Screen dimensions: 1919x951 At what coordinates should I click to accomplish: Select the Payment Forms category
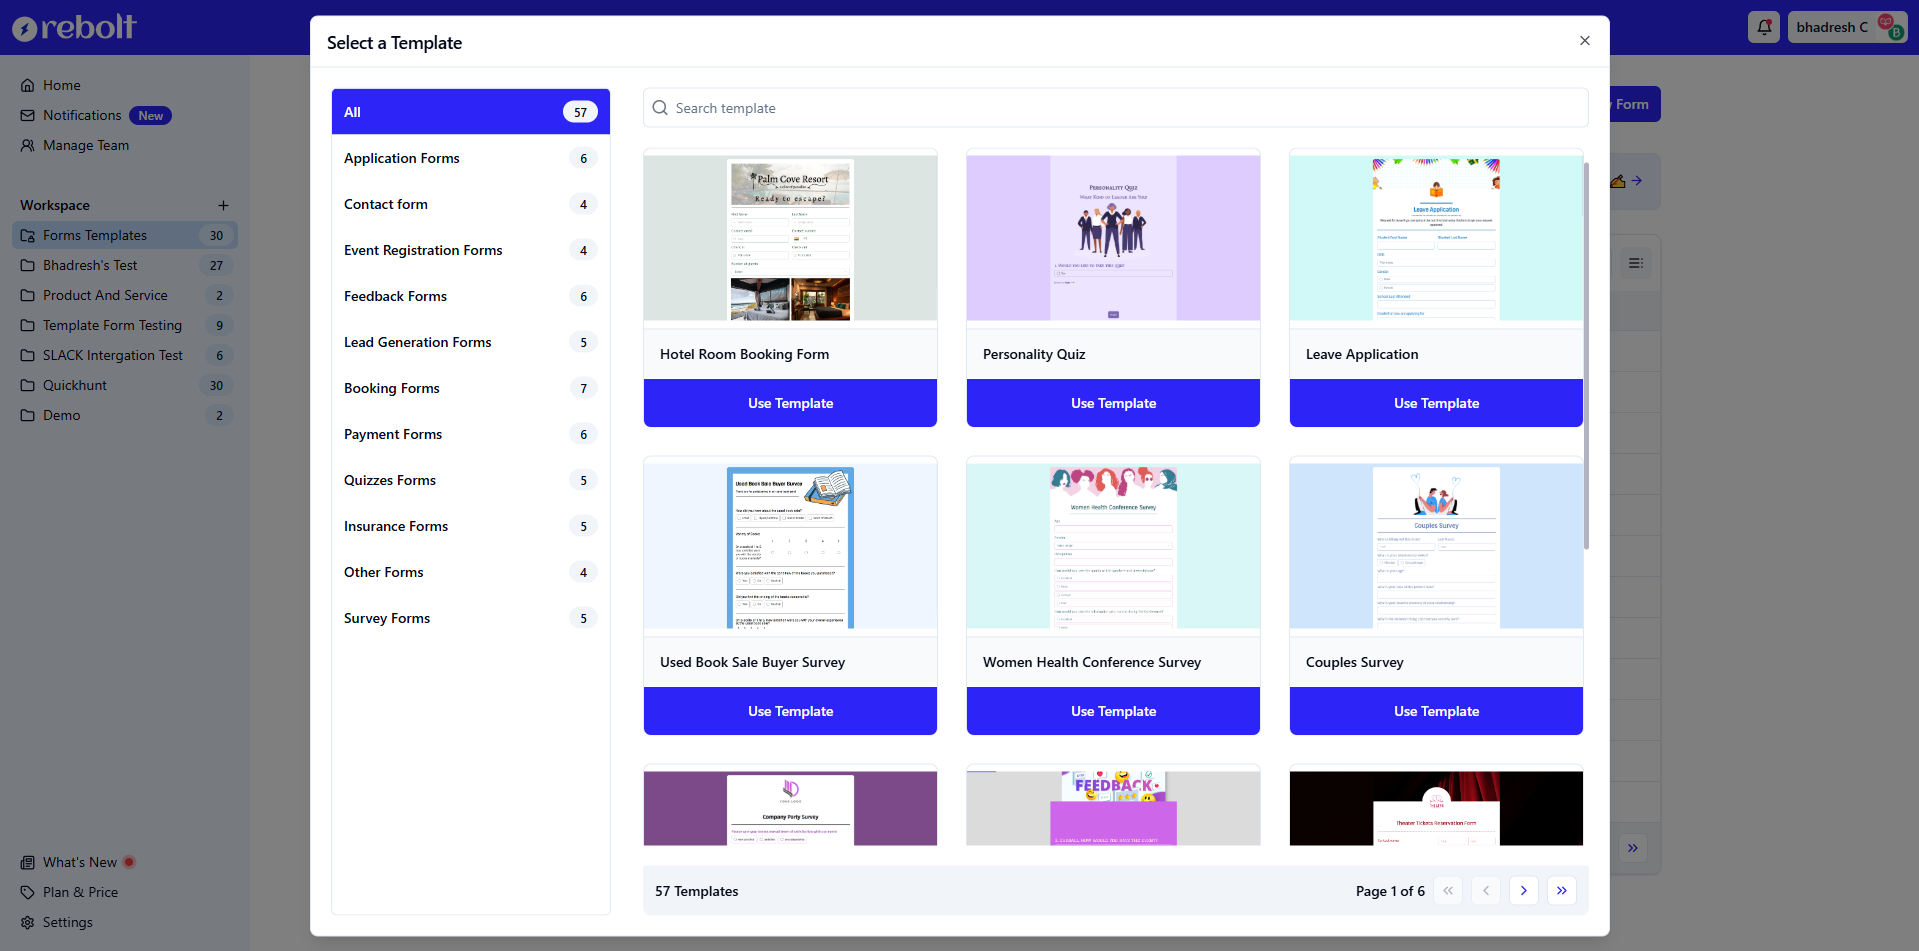tap(471, 434)
